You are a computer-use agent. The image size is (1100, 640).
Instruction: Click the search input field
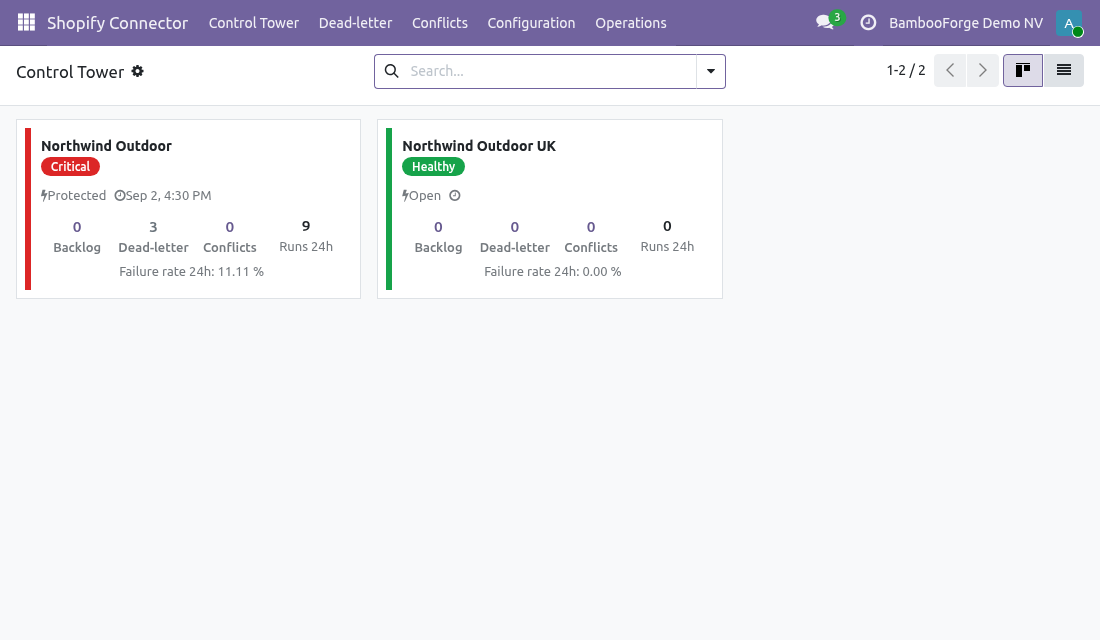(550, 71)
